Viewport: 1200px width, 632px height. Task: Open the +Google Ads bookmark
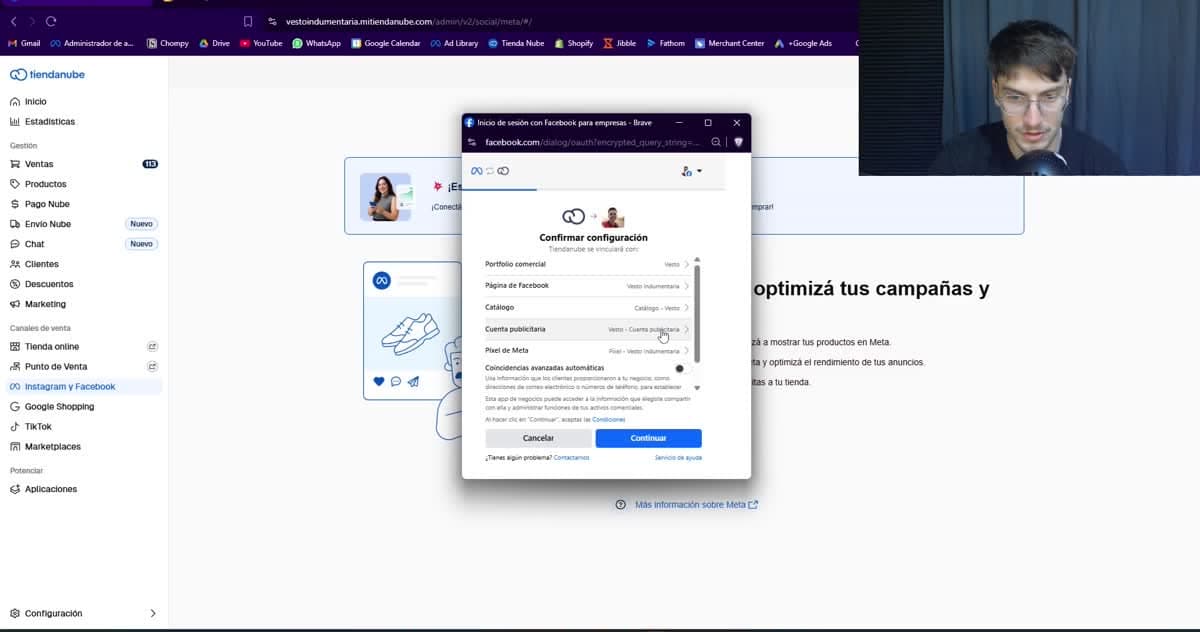(x=803, y=43)
